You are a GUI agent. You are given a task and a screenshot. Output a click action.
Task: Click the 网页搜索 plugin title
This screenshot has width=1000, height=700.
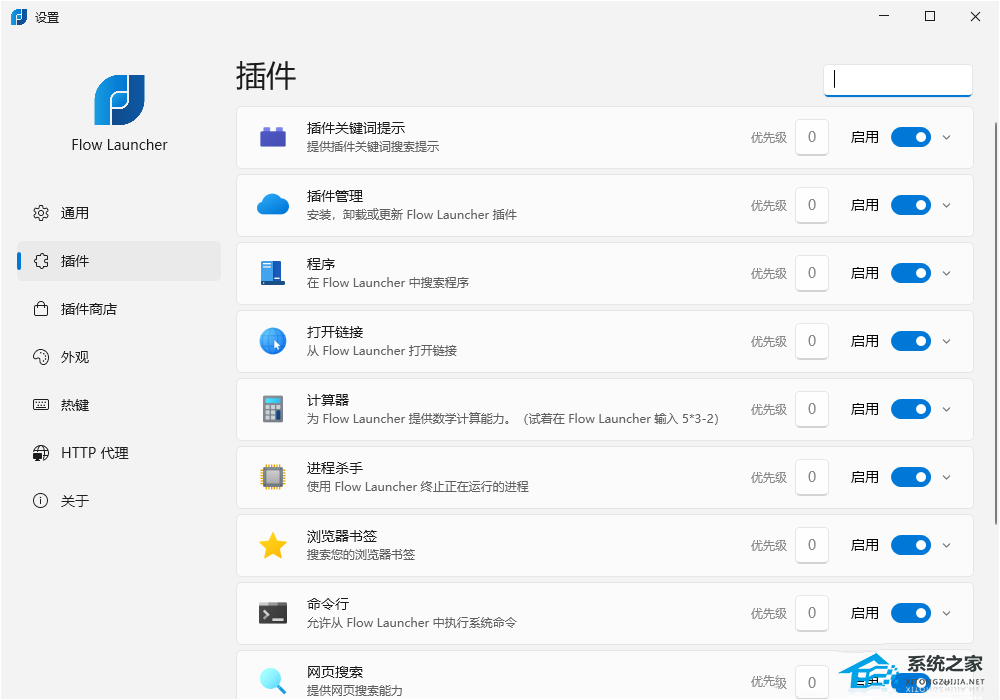(335, 672)
